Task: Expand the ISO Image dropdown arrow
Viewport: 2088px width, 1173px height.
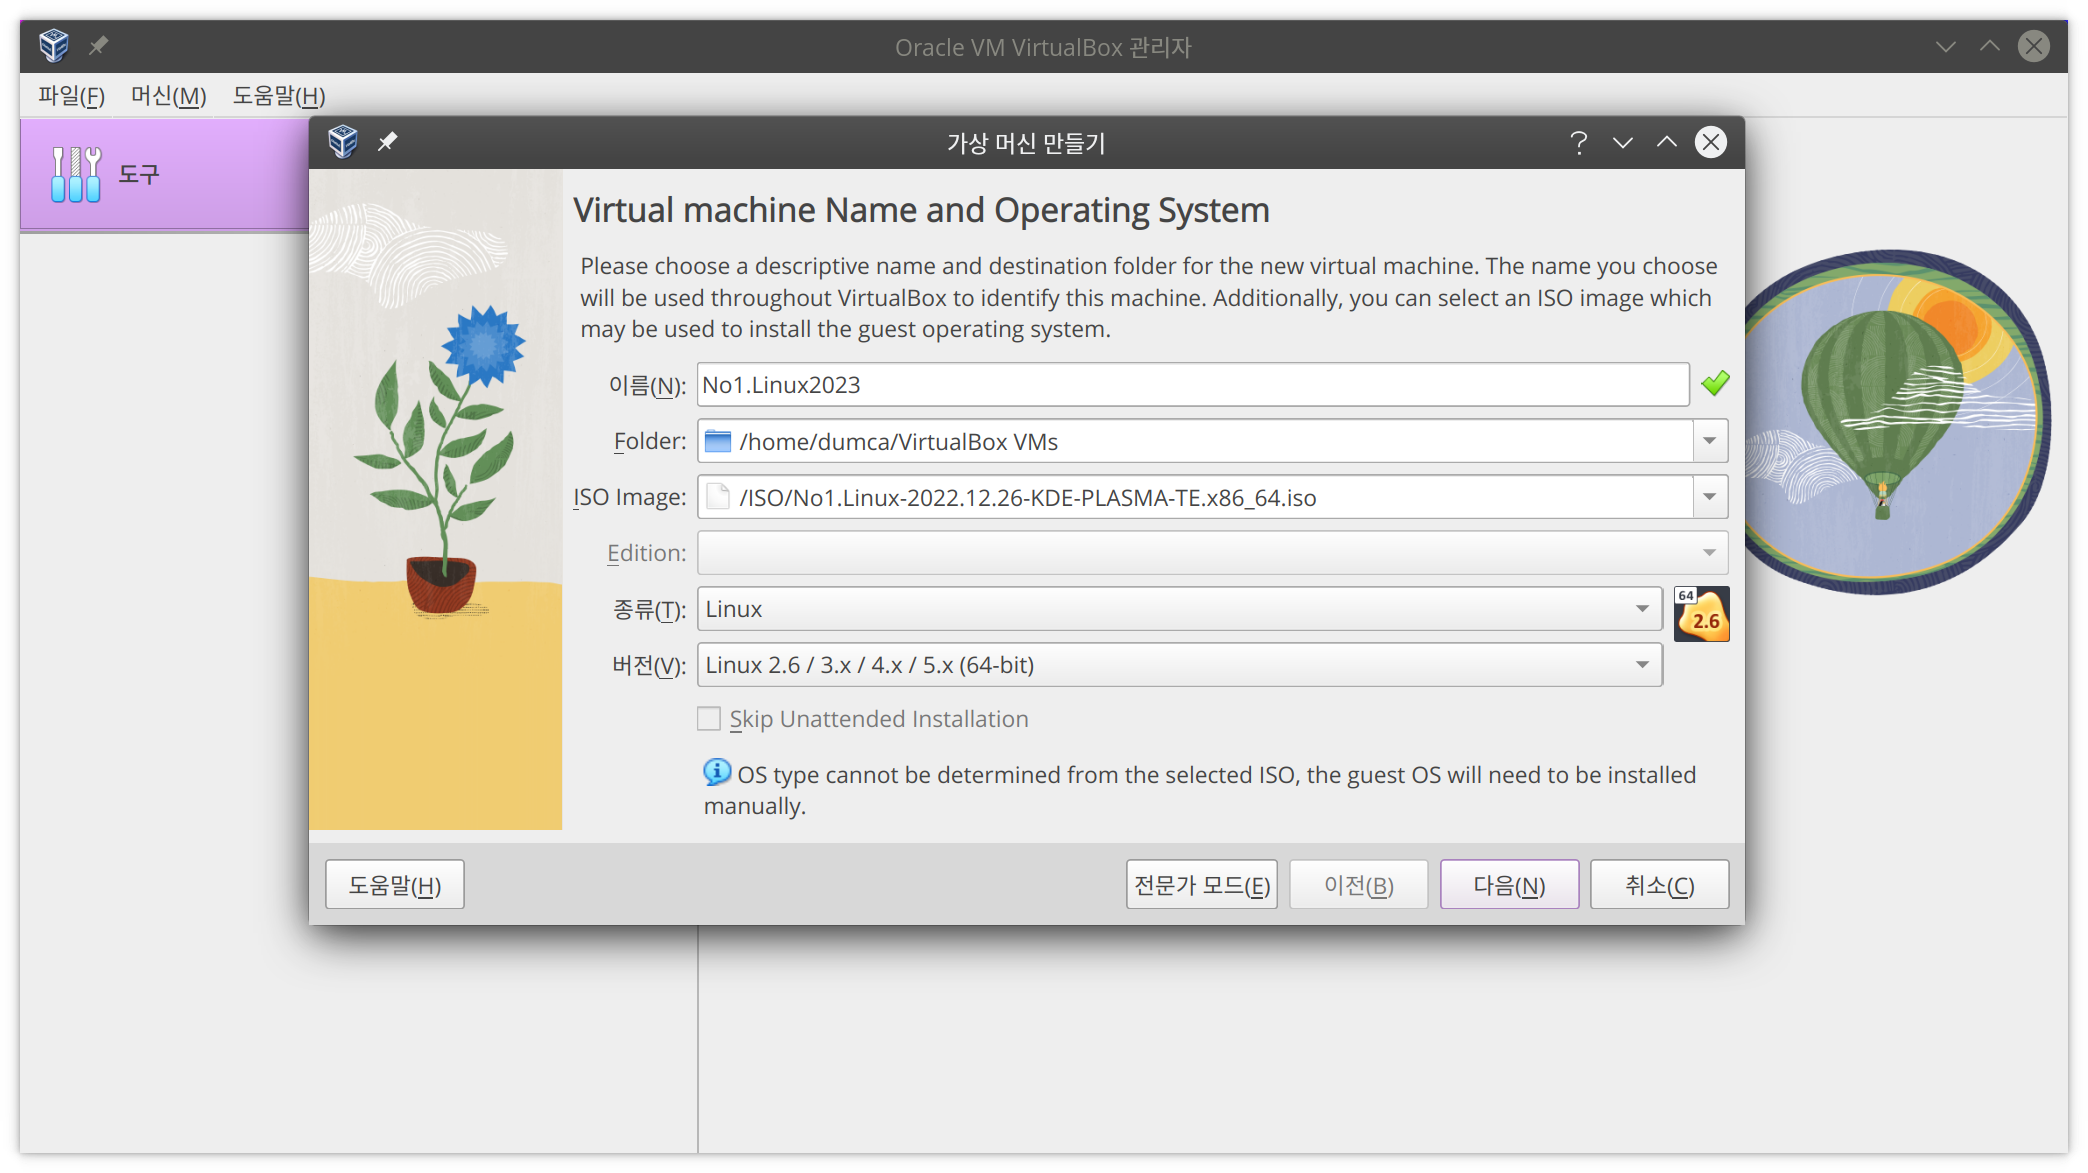Action: (x=1710, y=497)
